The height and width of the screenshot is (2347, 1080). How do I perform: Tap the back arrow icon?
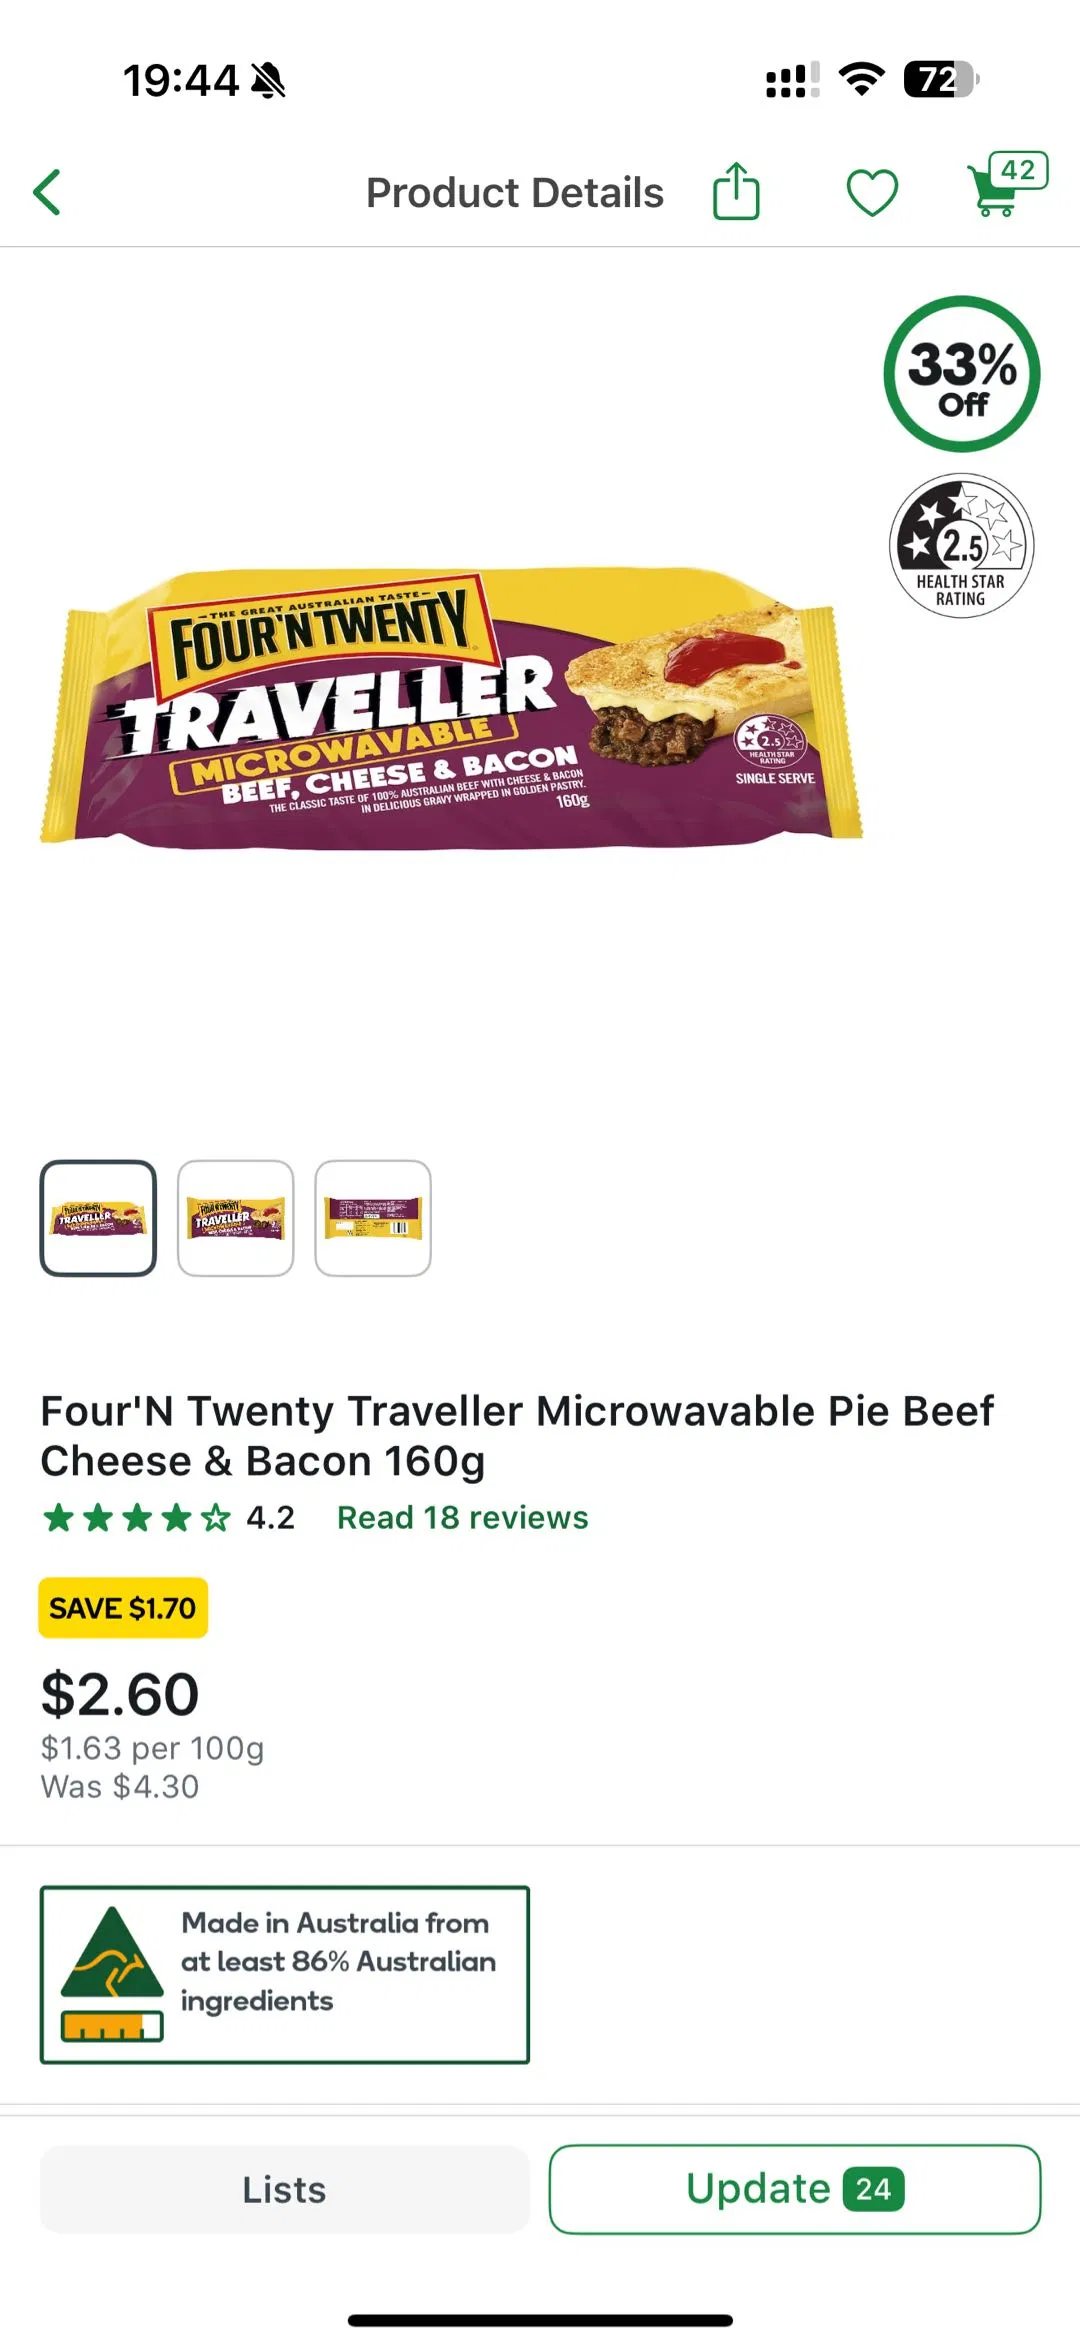pos(48,192)
